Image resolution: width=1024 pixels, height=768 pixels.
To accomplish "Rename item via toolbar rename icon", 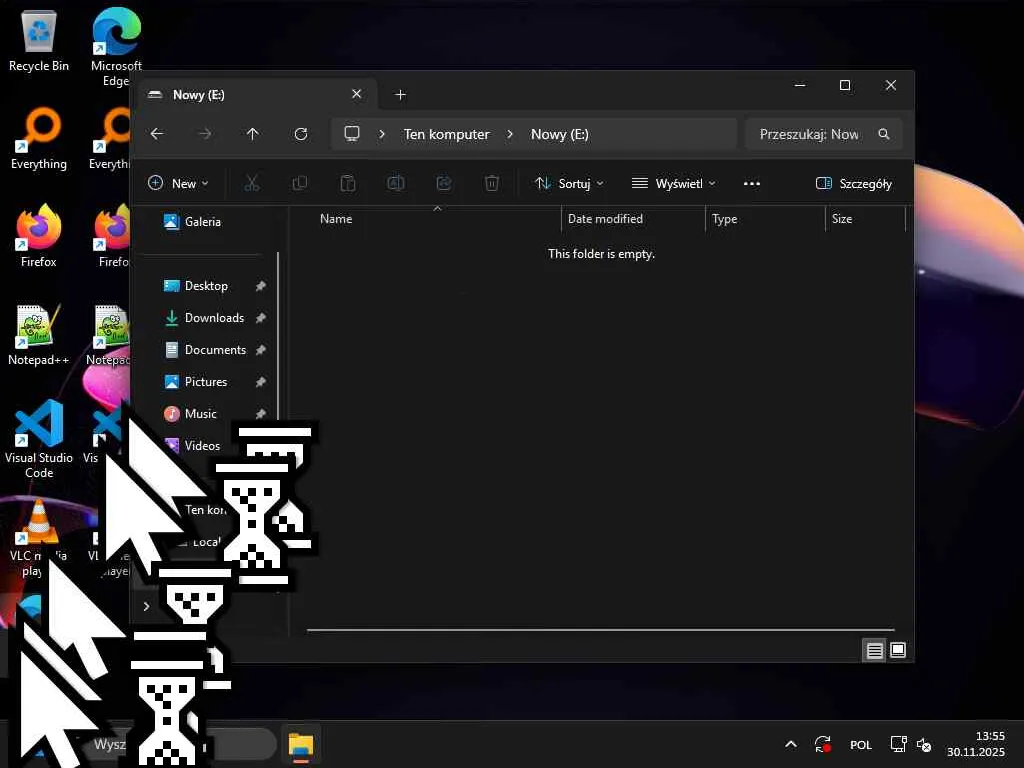I will point(396,184).
